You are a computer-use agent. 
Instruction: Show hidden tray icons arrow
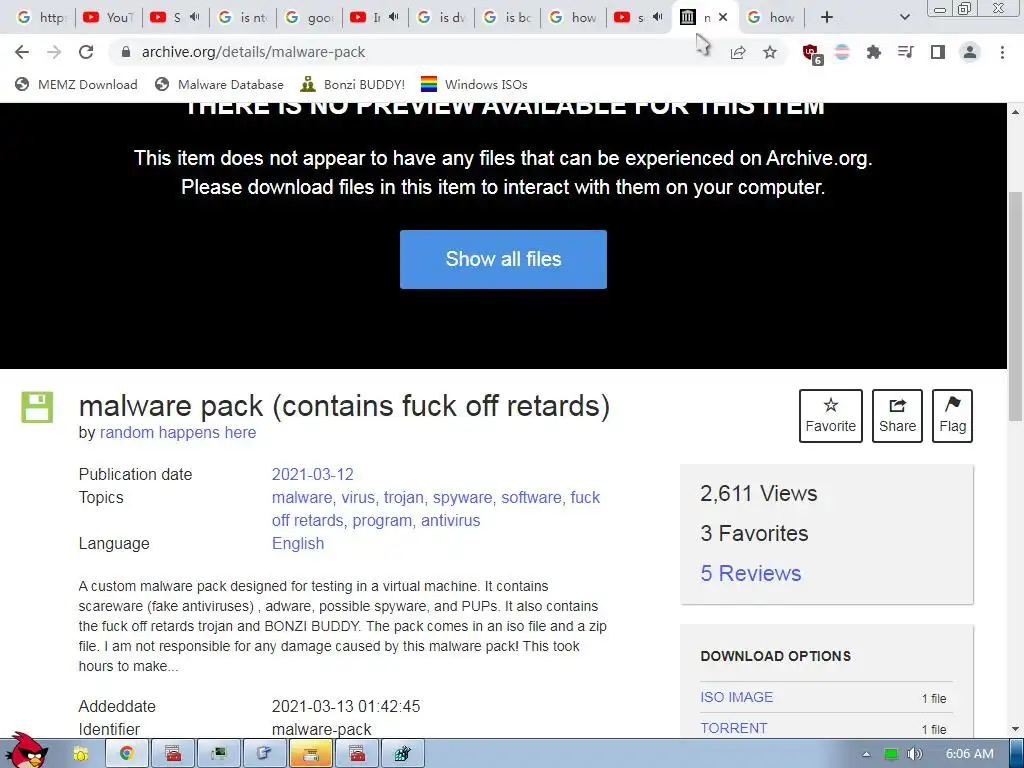tap(866, 754)
